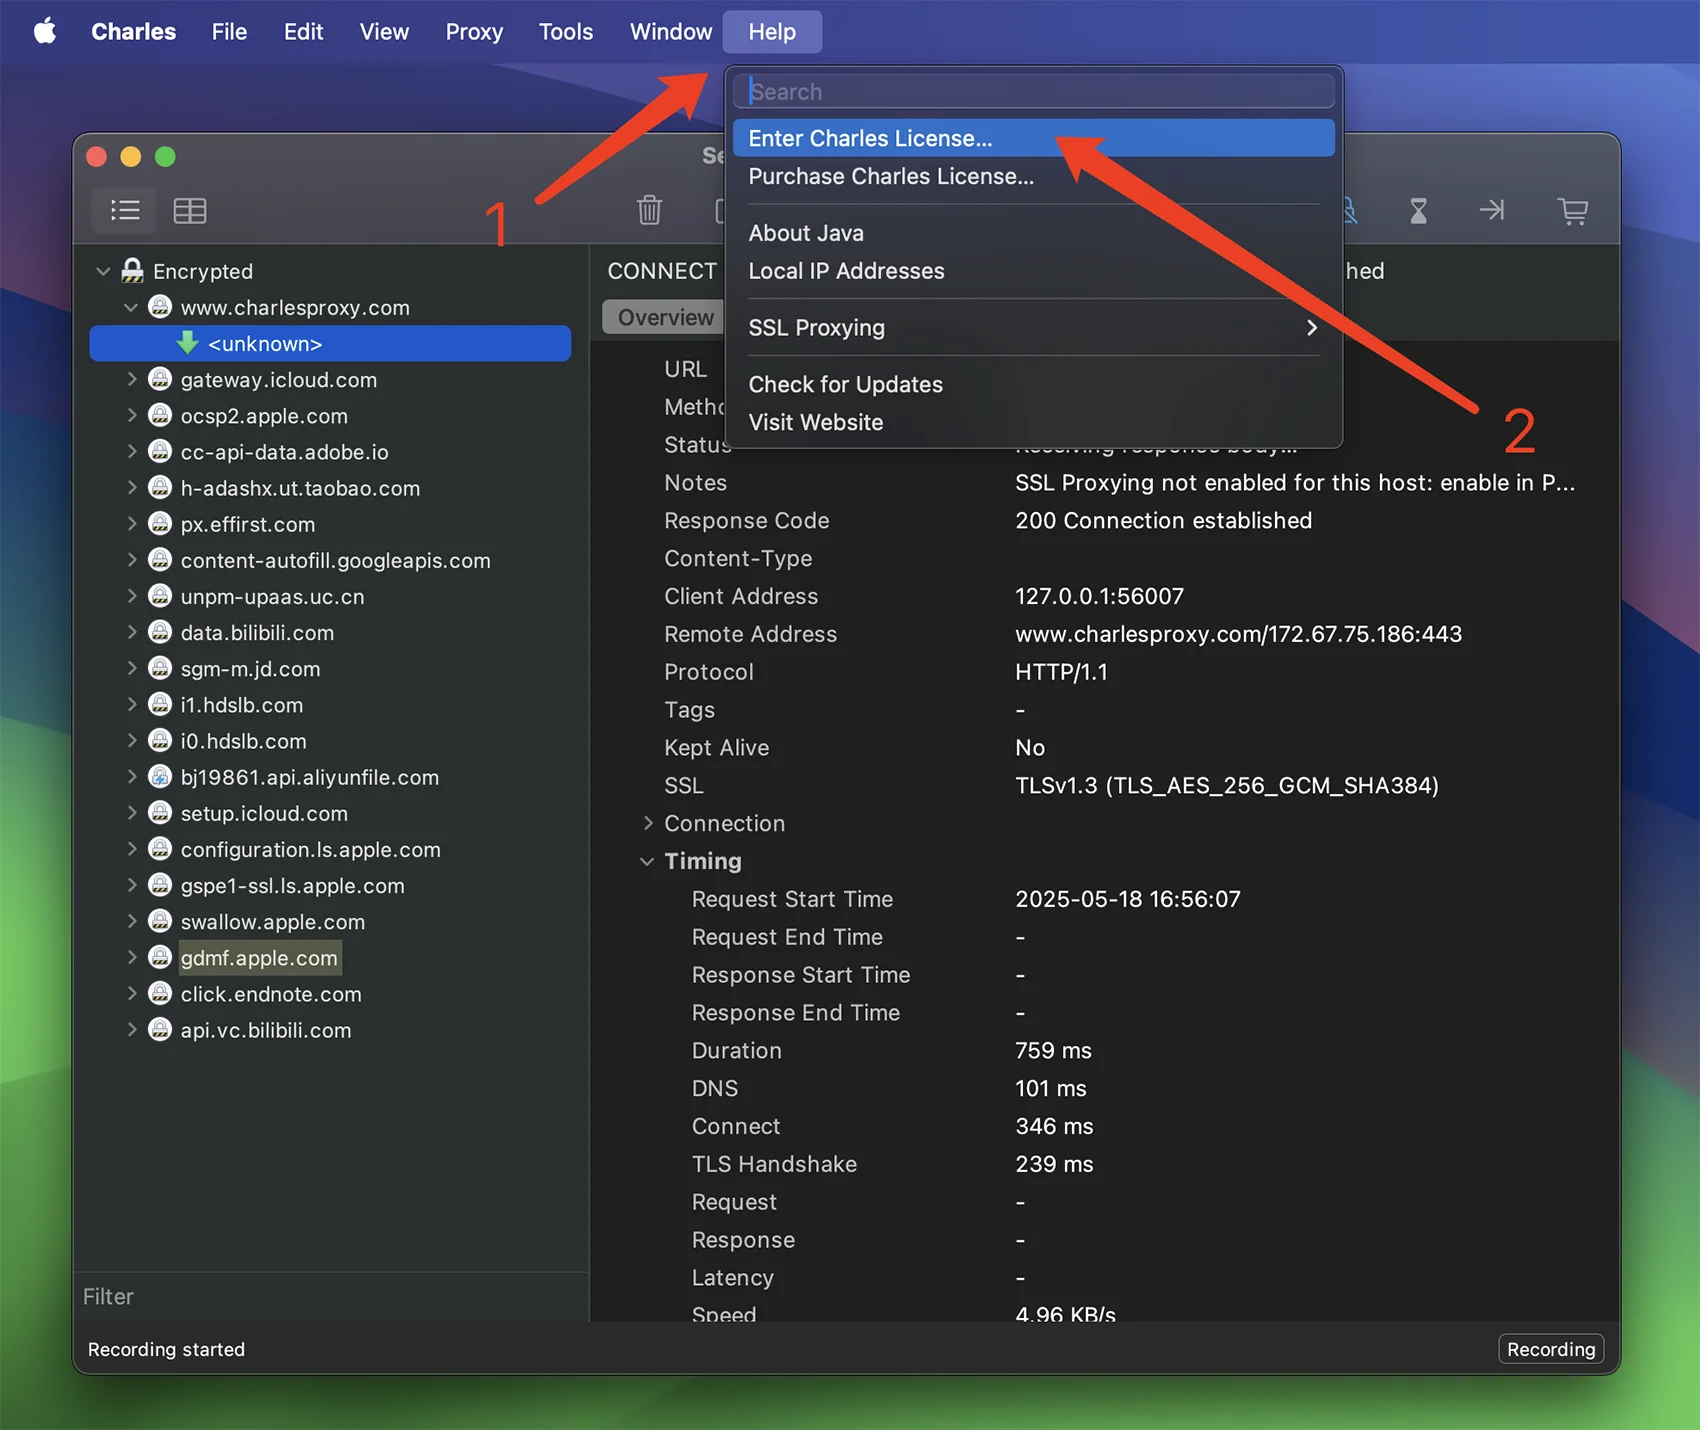Select About Java from Help menu
The height and width of the screenshot is (1430, 1700).
point(1034,233)
